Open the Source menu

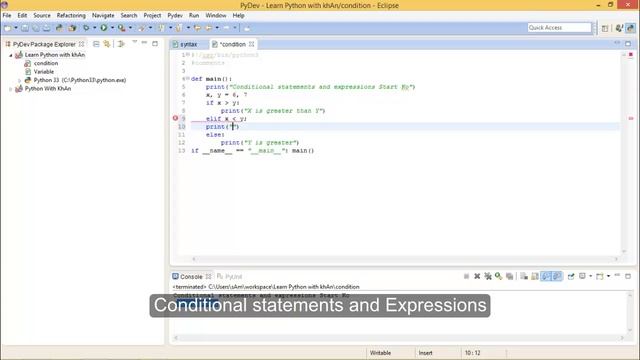42,16
